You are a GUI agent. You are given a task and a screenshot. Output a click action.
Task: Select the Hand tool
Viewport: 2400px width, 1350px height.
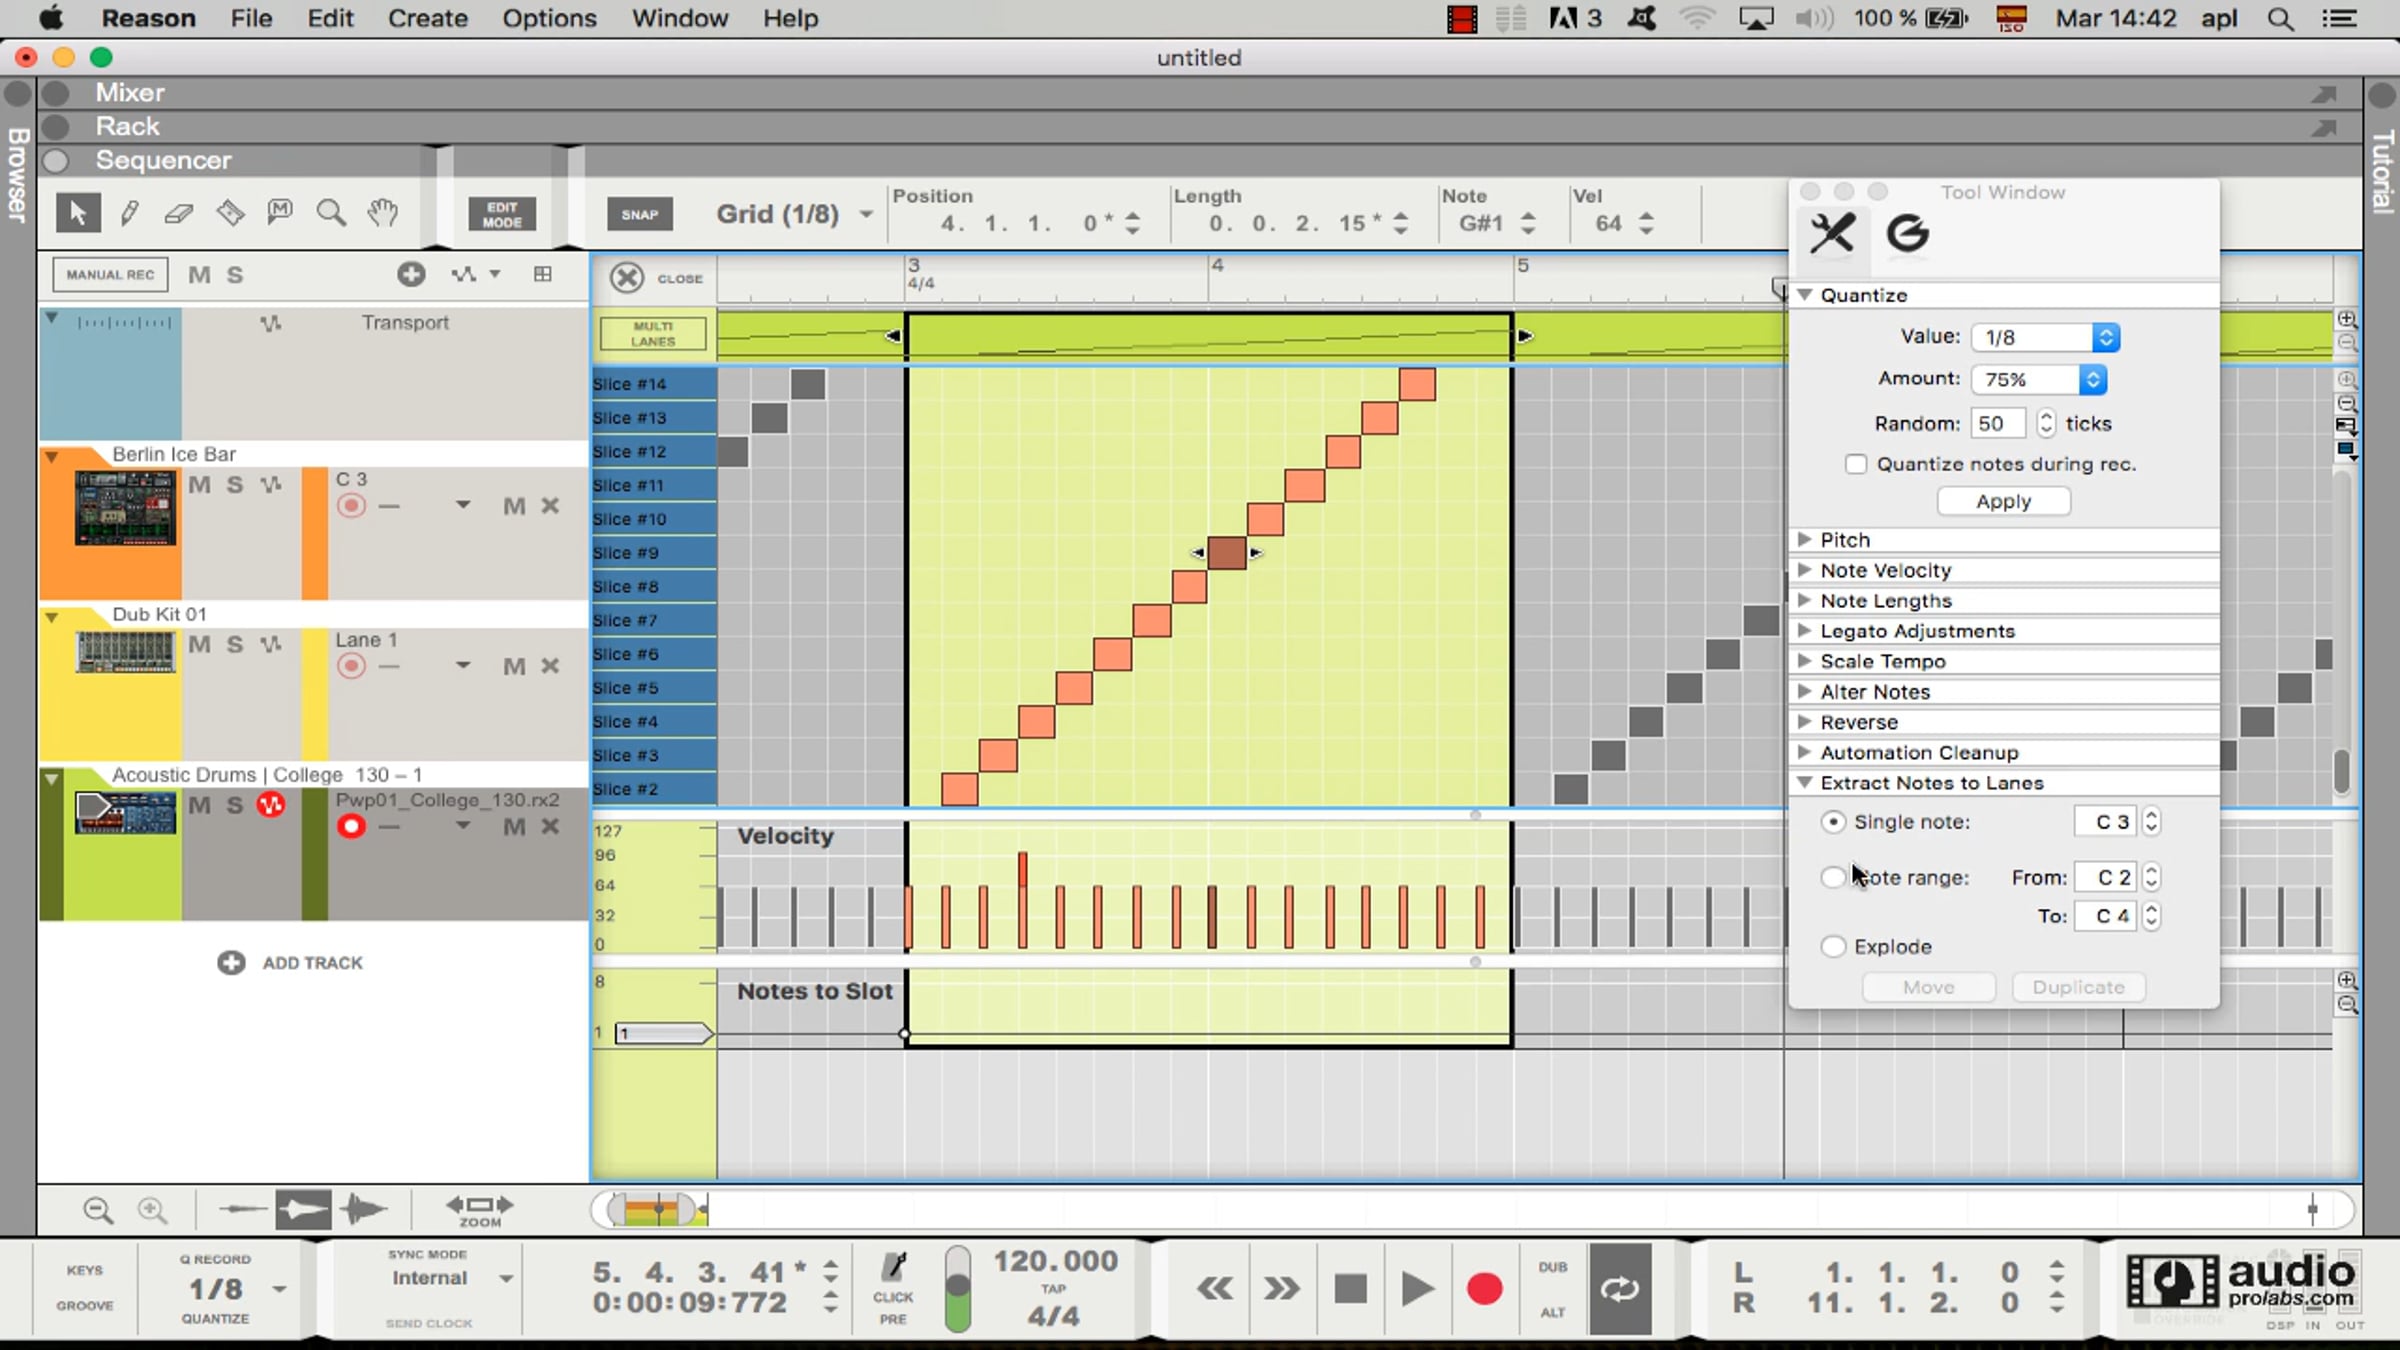(x=382, y=213)
